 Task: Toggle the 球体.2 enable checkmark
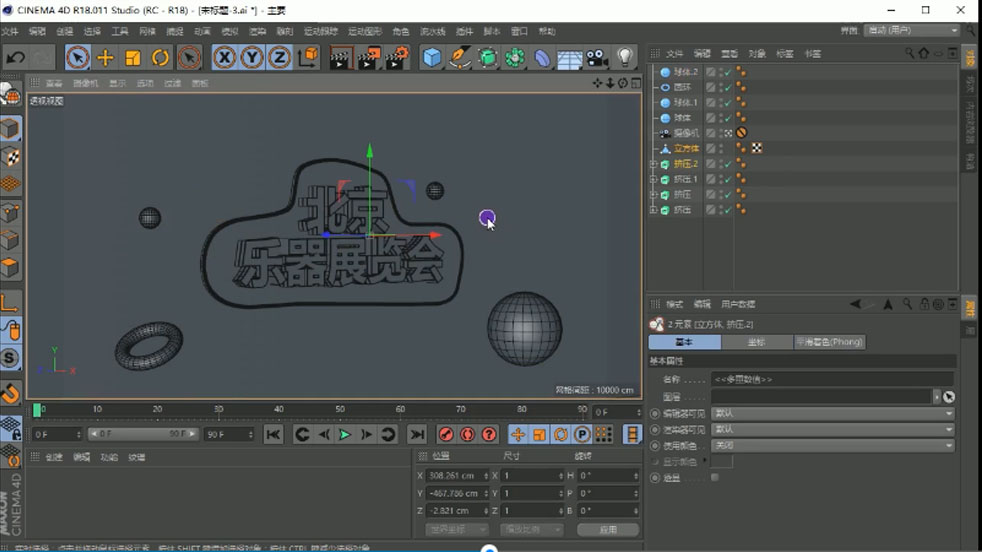pos(728,72)
